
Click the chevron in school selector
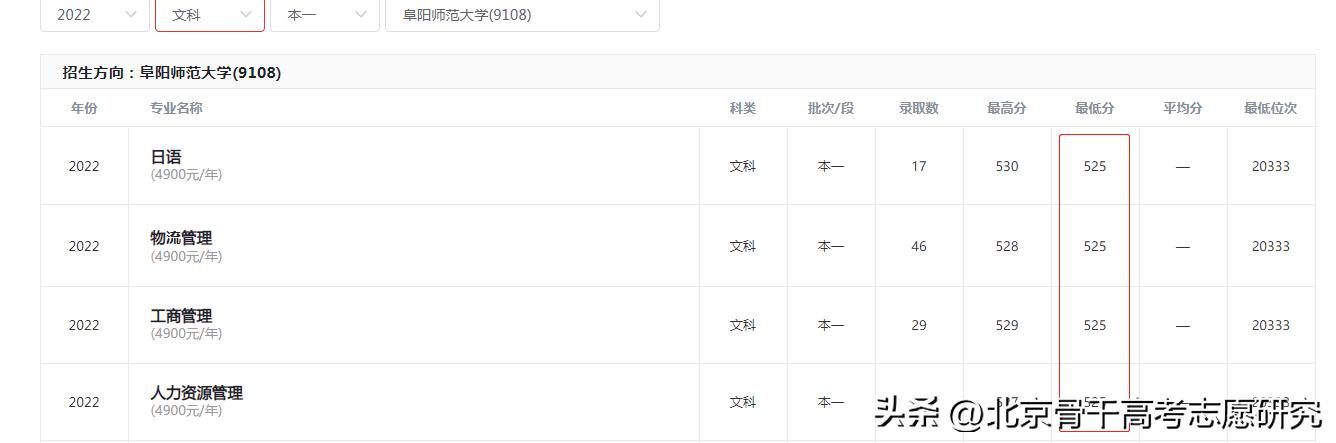pyautogui.click(x=640, y=15)
